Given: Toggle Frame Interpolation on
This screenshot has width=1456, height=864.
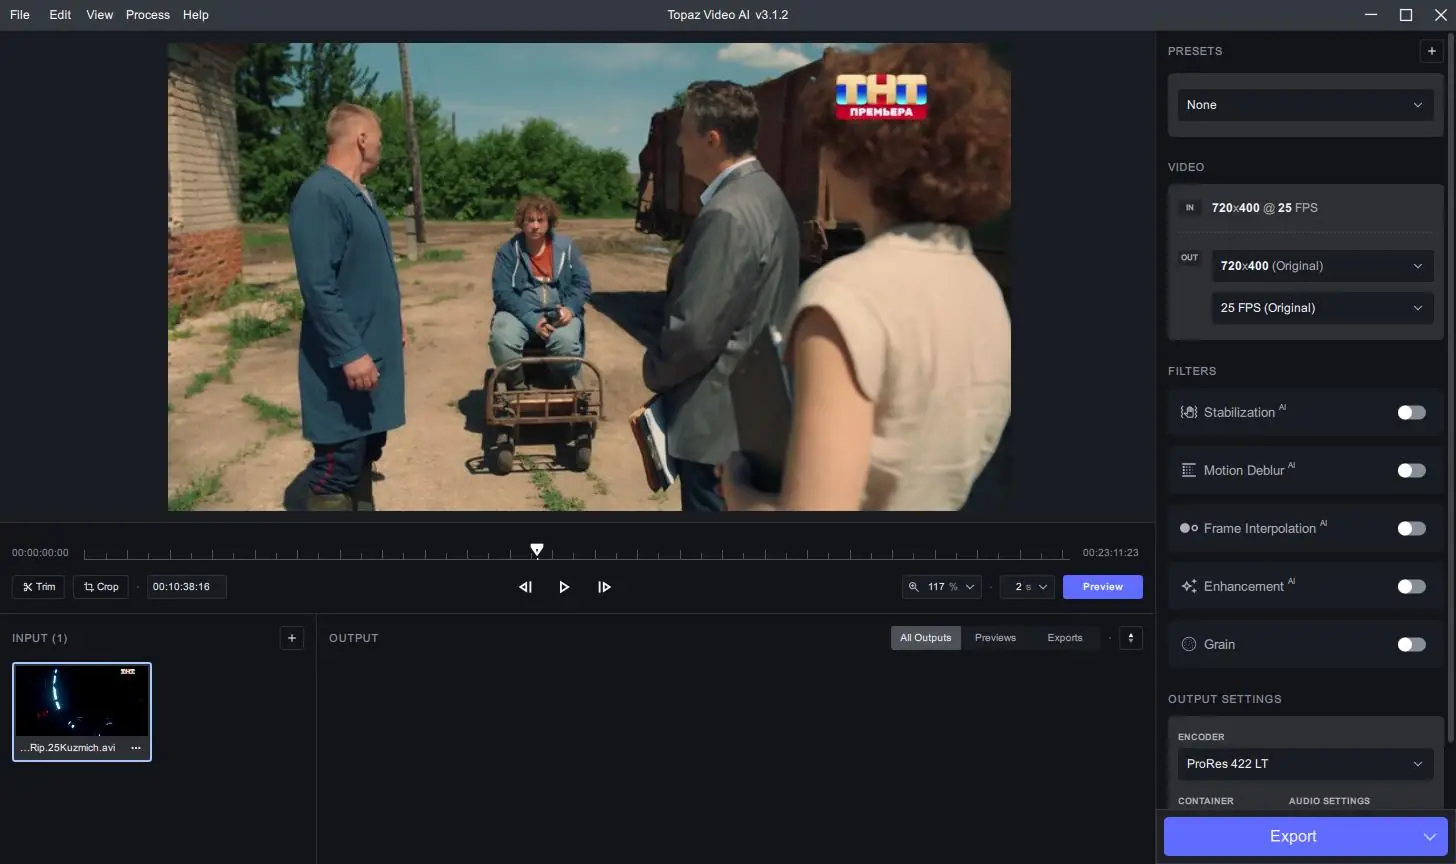Looking at the screenshot, I should coord(1411,528).
